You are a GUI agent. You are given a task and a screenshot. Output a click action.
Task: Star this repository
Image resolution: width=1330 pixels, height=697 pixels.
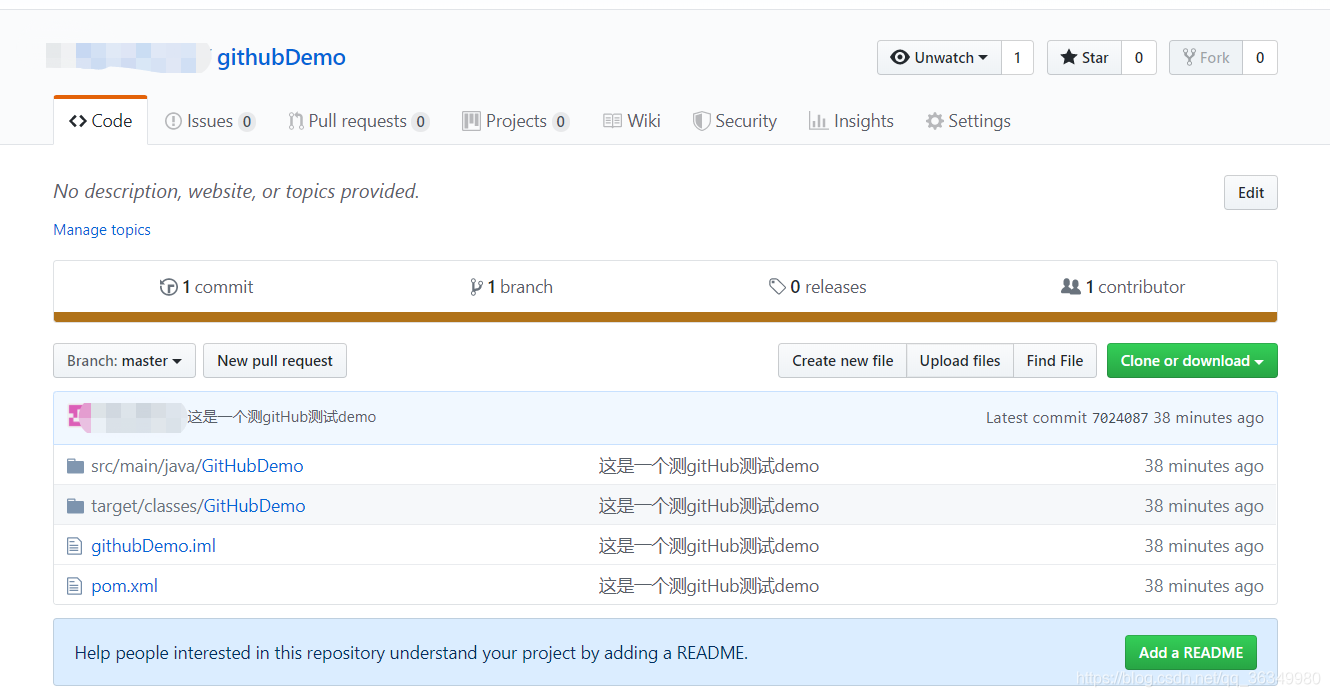click(x=1084, y=57)
